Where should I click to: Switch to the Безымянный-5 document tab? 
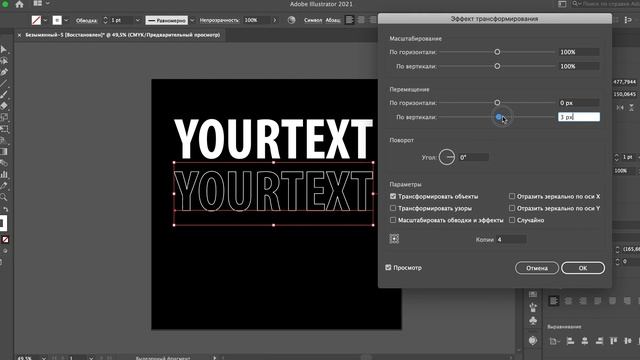[122, 35]
